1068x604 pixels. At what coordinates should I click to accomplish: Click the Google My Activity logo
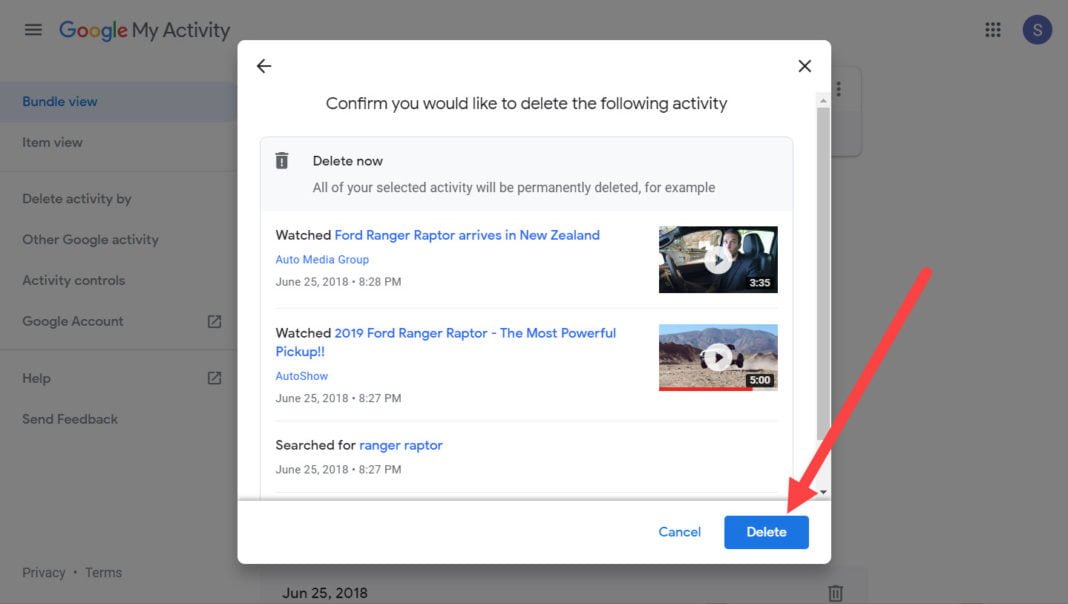[144, 31]
